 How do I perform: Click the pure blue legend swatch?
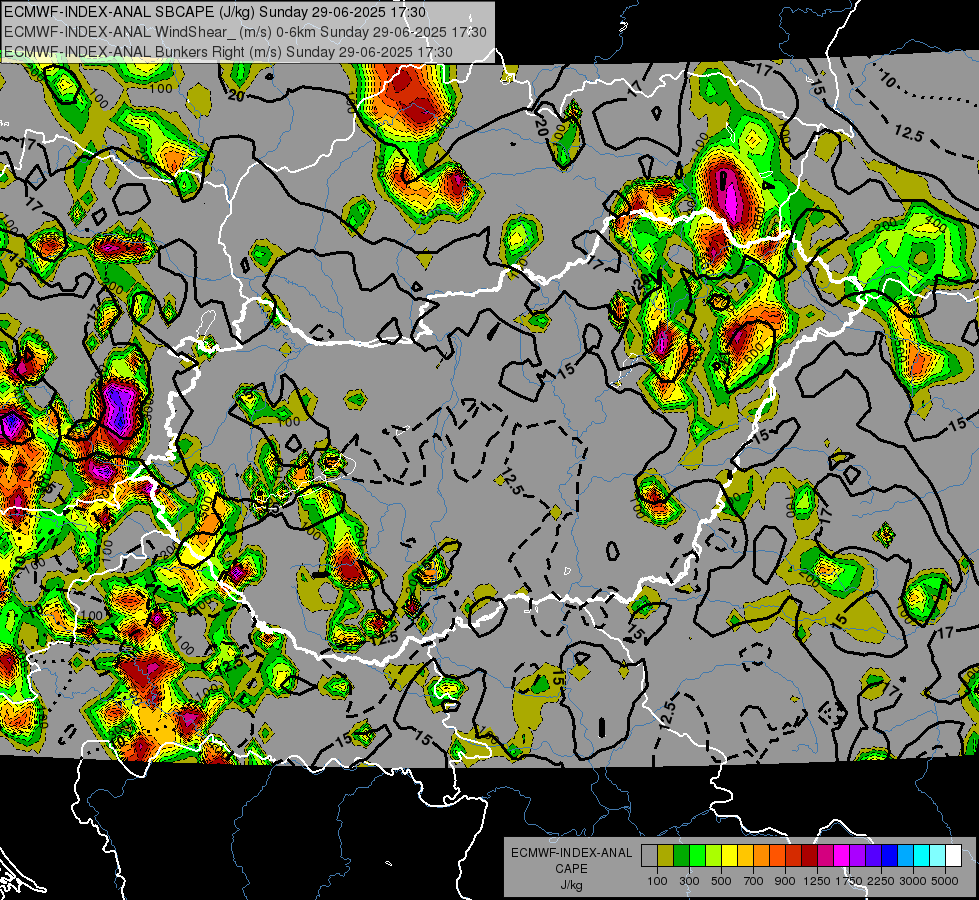click(x=890, y=856)
